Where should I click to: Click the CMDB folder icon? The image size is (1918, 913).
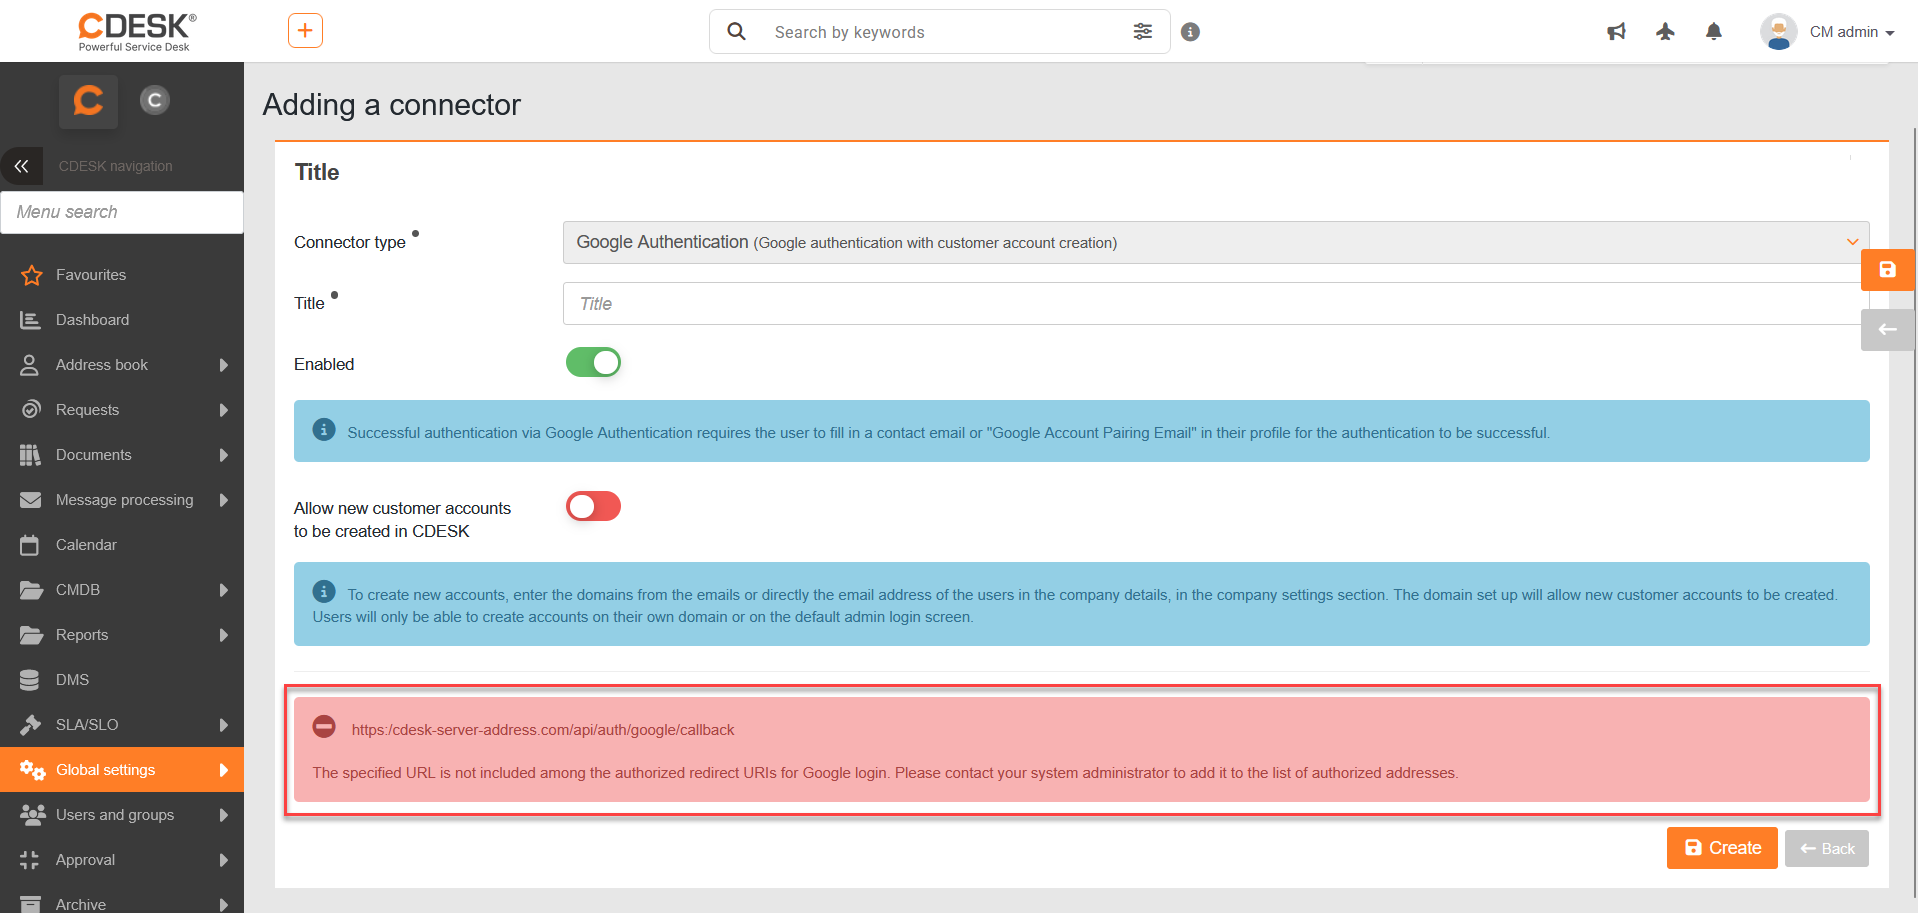[x=31, y=590]
